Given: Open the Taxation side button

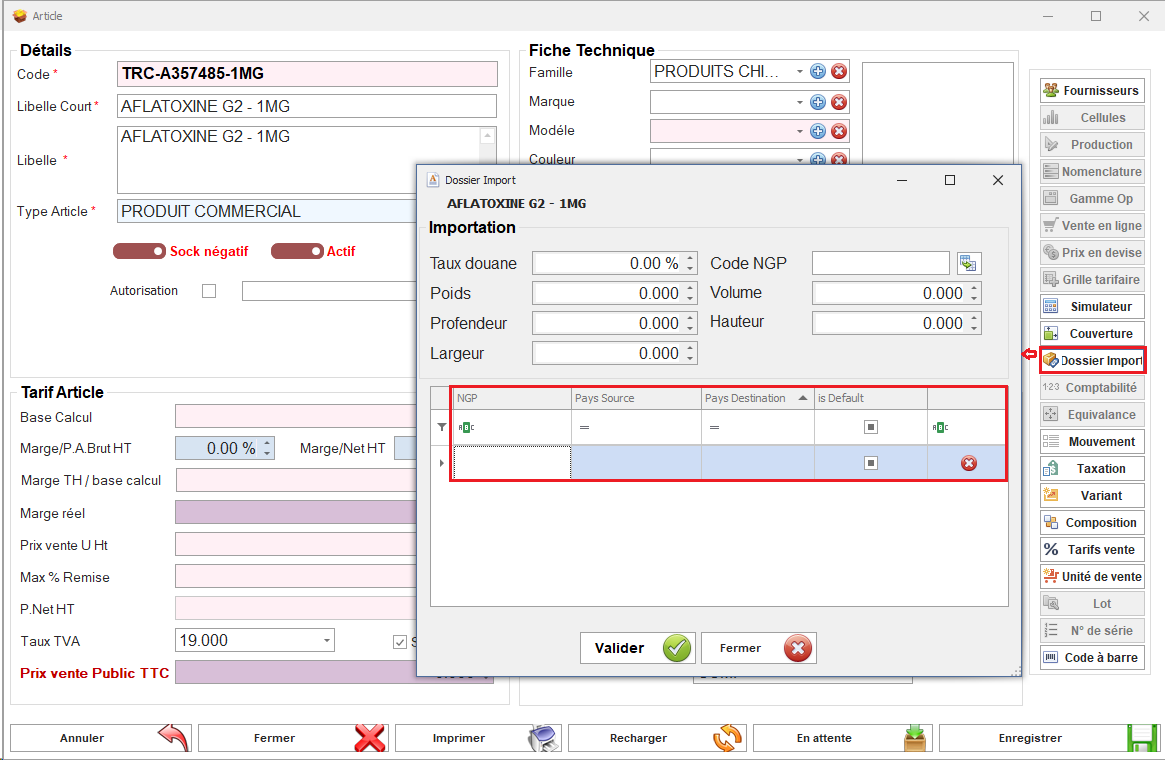Looking at the screenshot, I should [x=1091, y=469].
